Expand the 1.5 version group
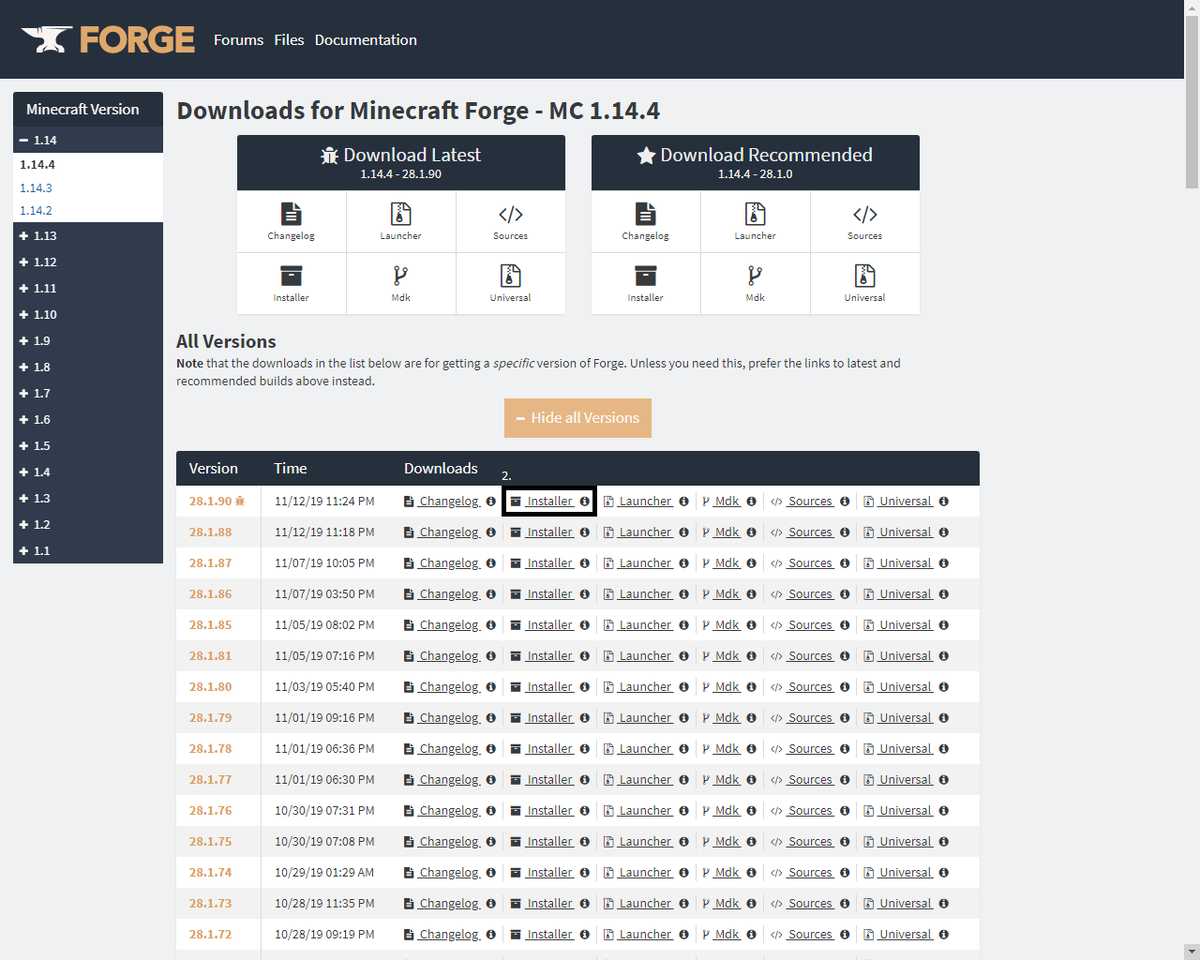 pos(88,446)
